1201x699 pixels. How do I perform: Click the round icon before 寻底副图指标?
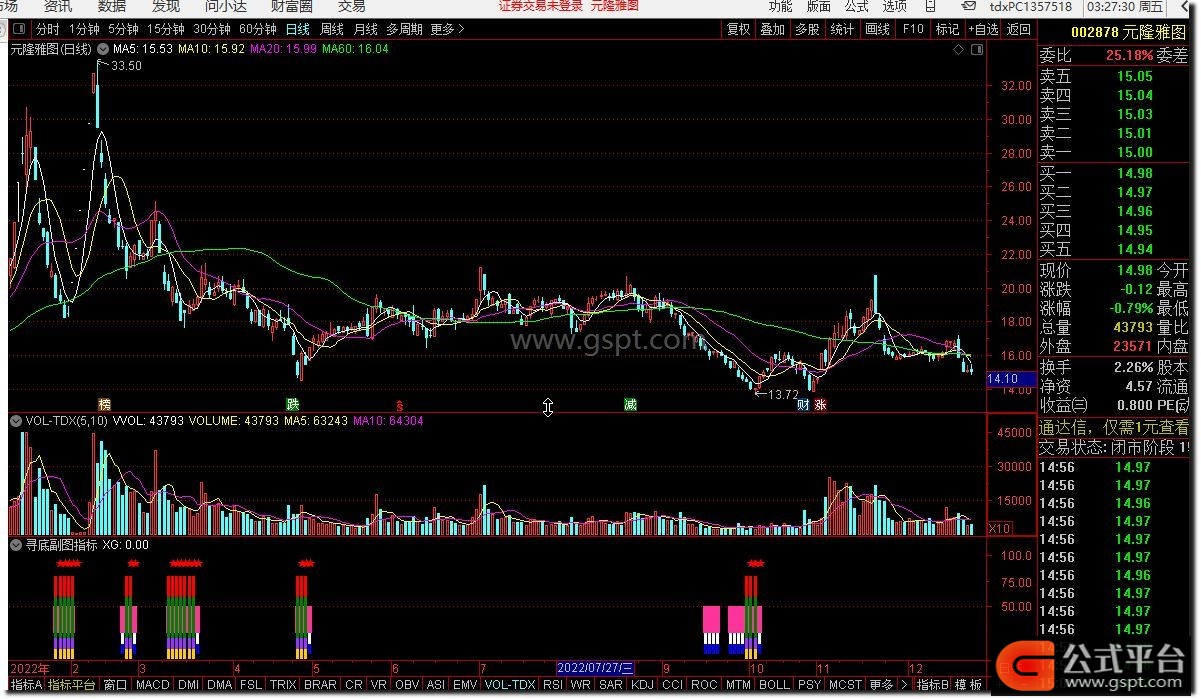[x=16, y=545]
